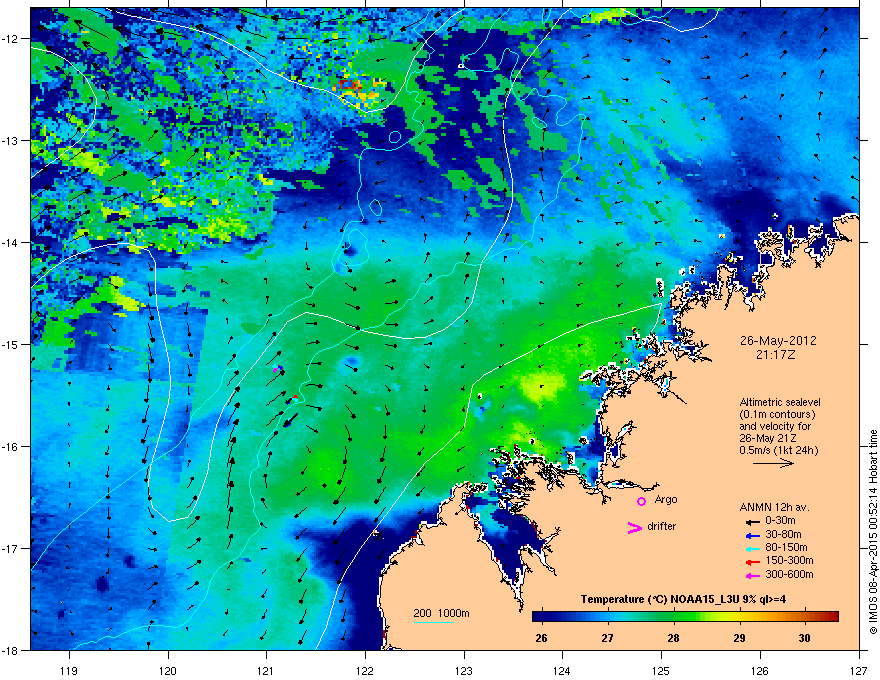This screenshot has height=680, width=880.
Task: Click the temperature colorbar at 26 degrees
Action: pos(541,617)
